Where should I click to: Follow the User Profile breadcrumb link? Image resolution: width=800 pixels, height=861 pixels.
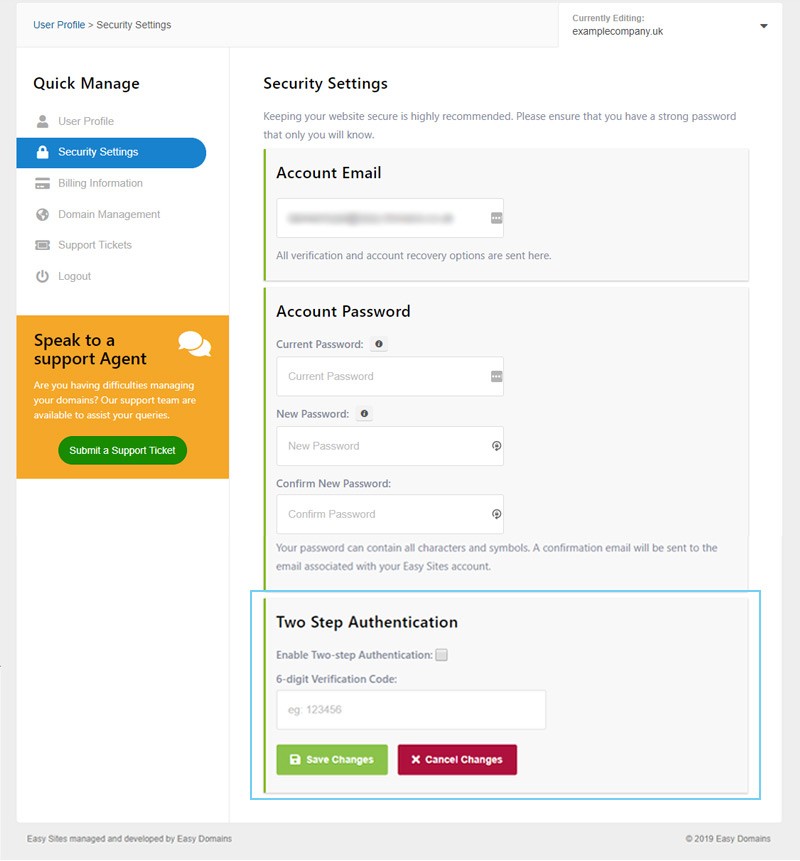(x=59, y=25)
